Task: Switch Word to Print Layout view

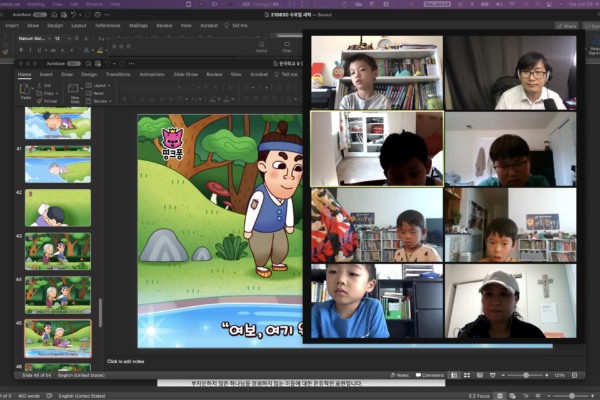Action: coord(500,396)
